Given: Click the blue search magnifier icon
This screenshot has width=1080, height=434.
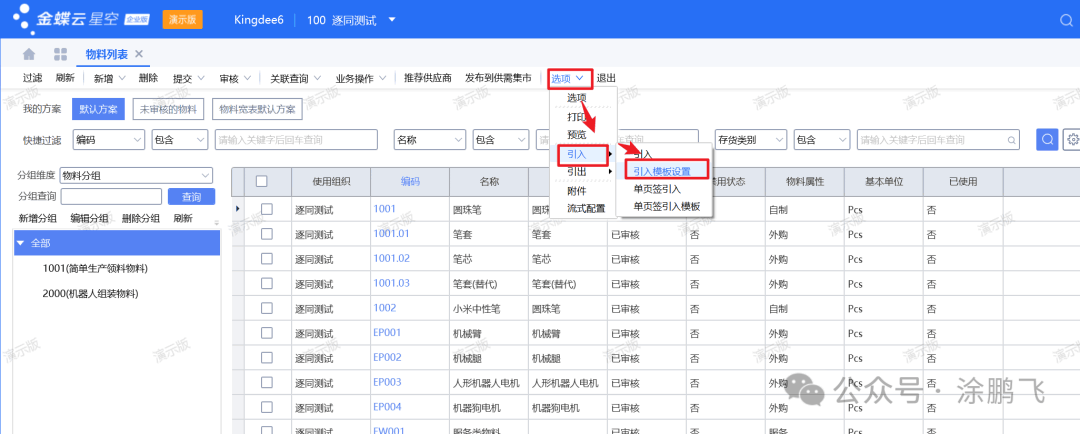Looking at the screenshot, I should point(1046,140).
